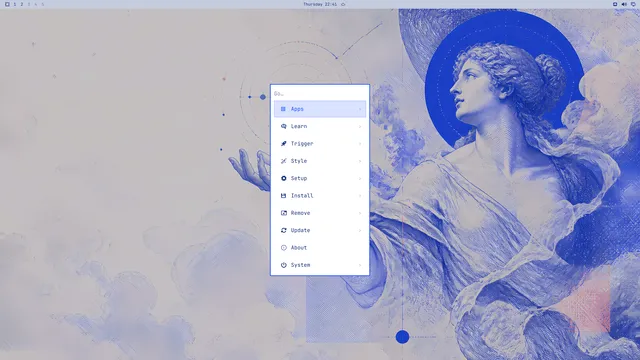The height and width of the screenshot is (360, 640).
Task: Click the power icon beside System
Action: (283, 265)
